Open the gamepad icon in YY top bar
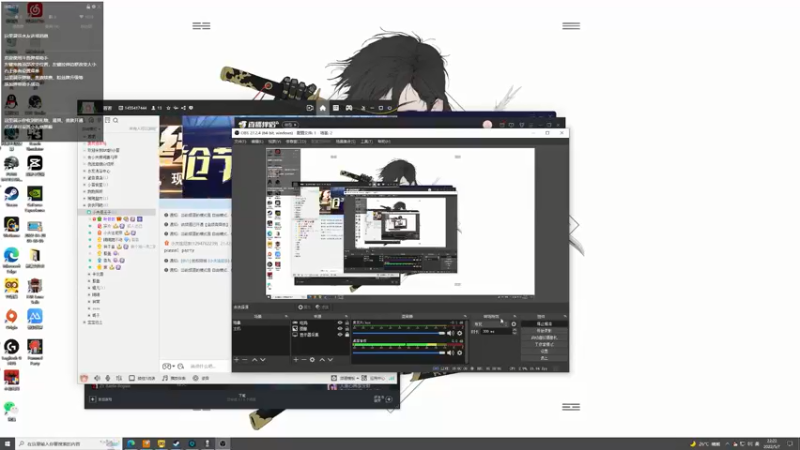Viewport: 800px width, 450px height. click(349, 108)
